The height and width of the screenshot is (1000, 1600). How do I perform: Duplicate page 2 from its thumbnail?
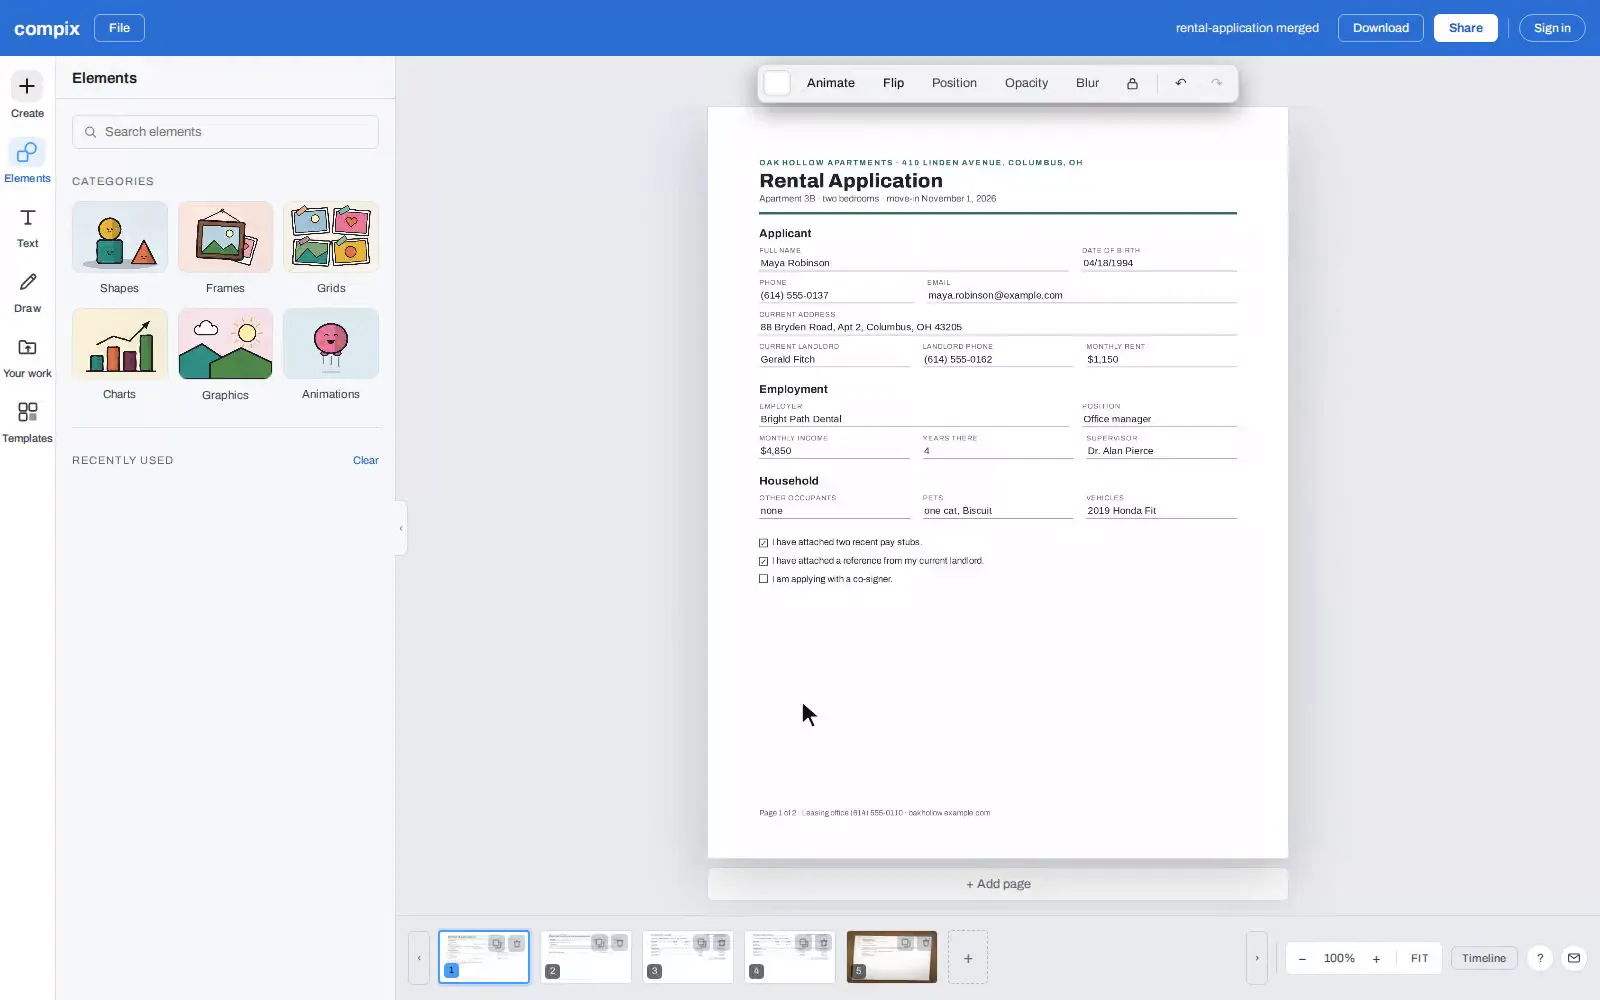pos(599,943)
